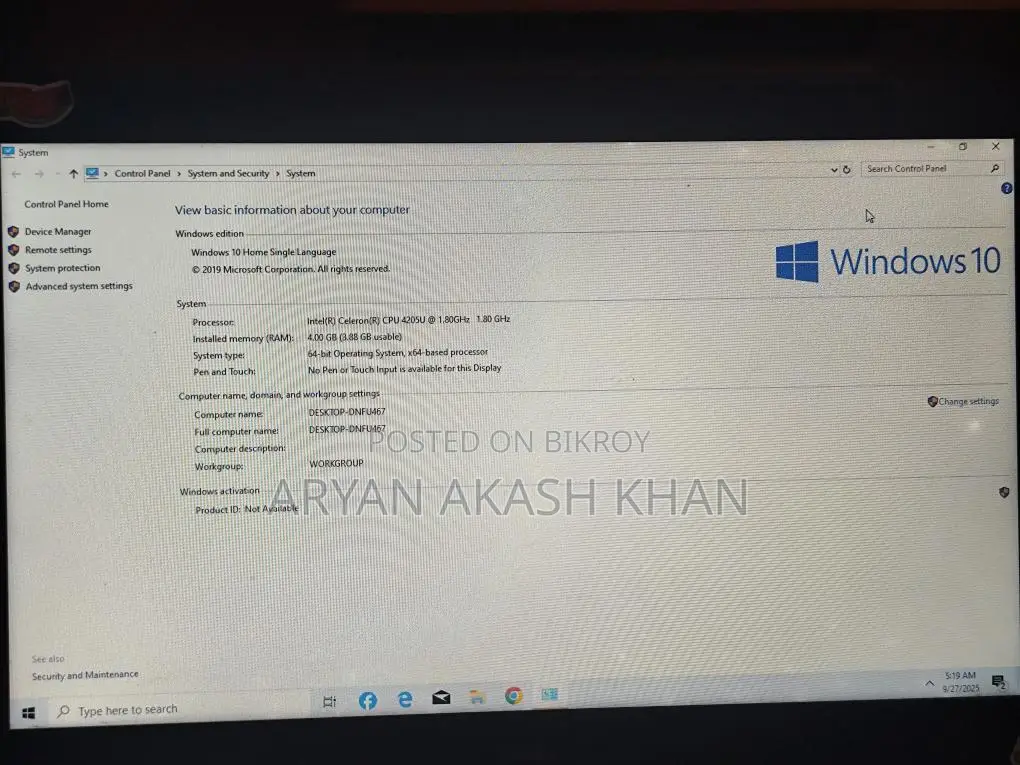This screenshot has width=1020, height=765.
Task: Click Product ID Not Available text
Action: [247, 509]
